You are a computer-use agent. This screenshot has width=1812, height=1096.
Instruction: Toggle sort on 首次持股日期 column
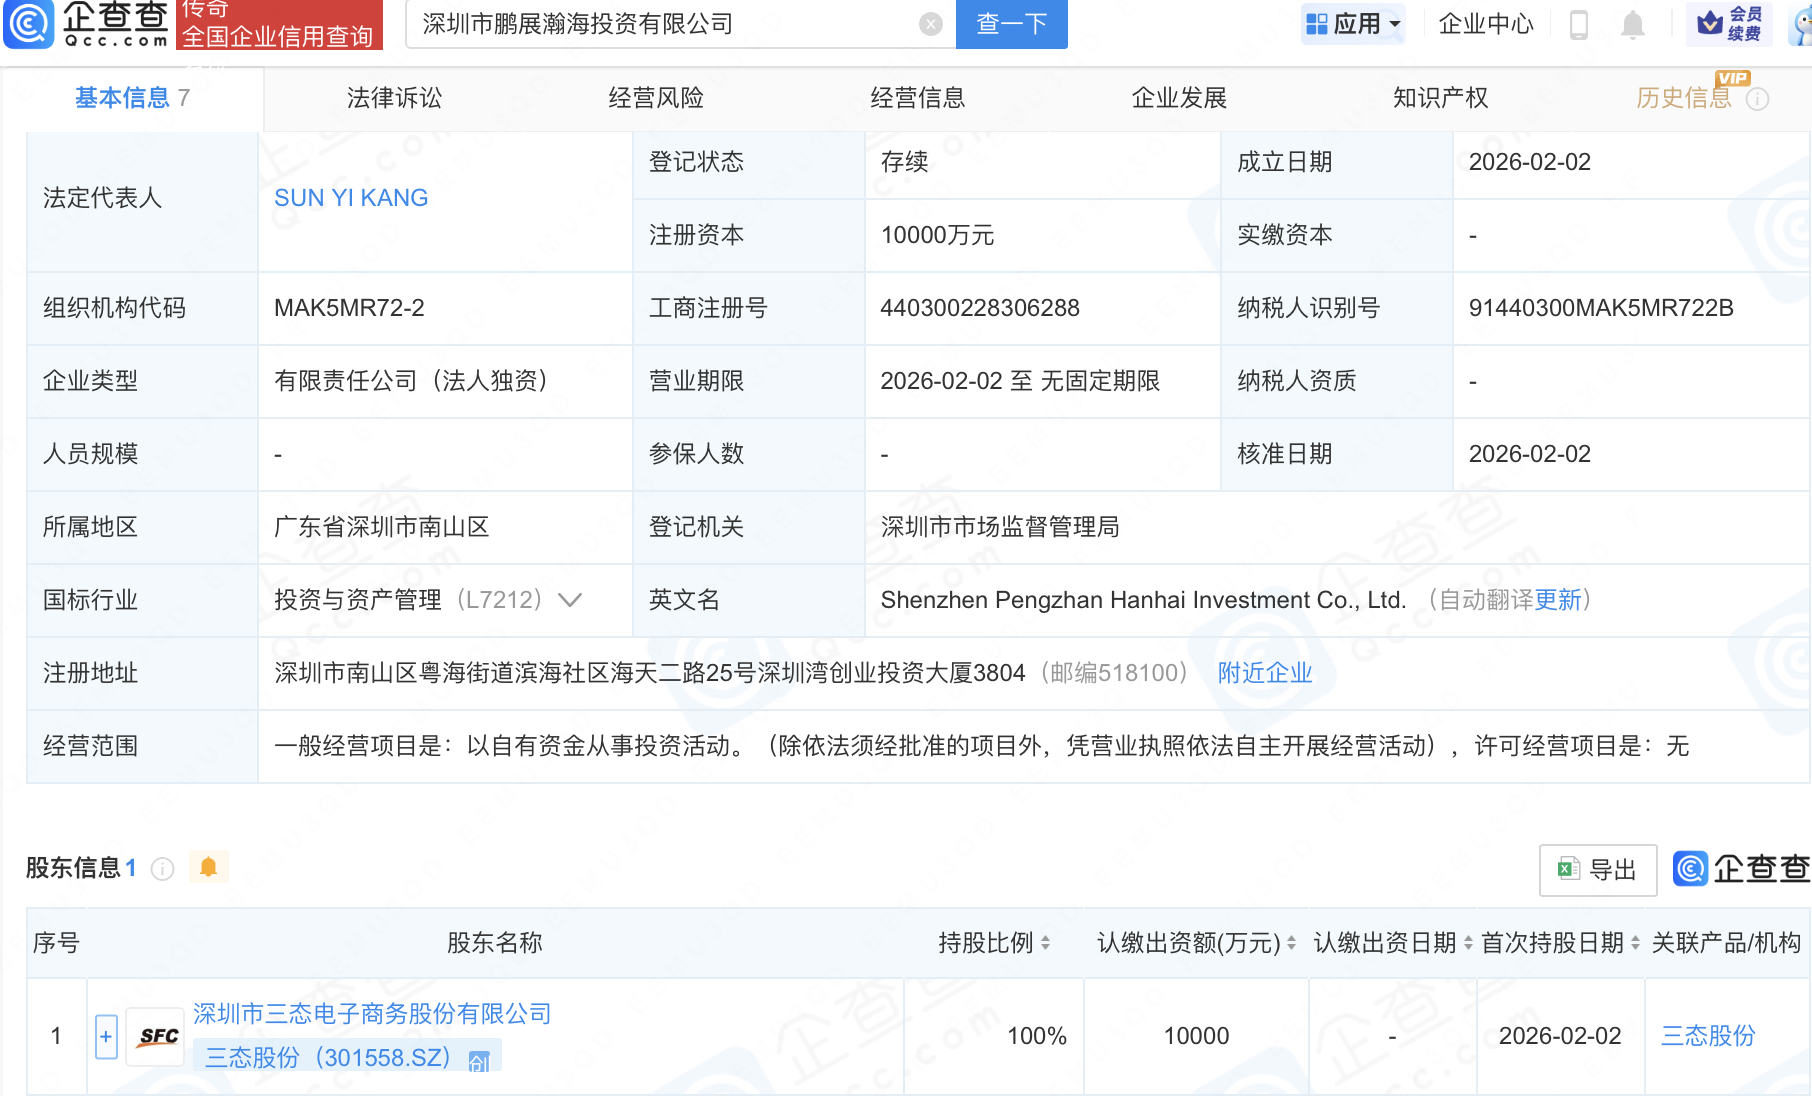(1634, 942)
